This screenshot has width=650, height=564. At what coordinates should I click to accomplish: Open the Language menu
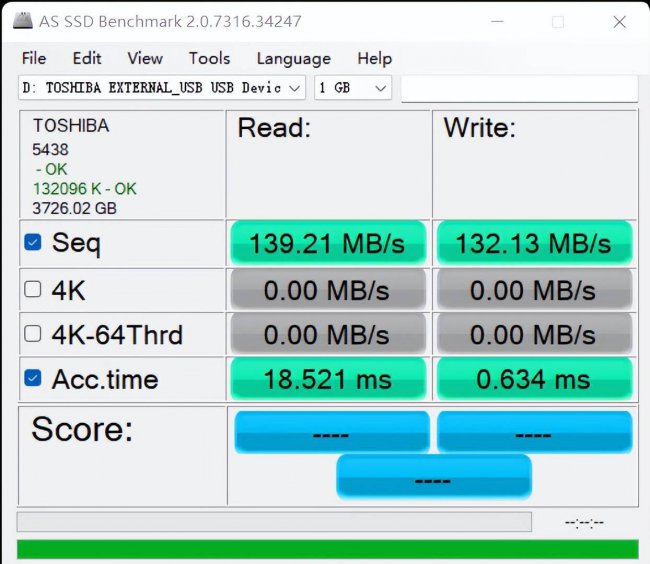tap(293, 59)
